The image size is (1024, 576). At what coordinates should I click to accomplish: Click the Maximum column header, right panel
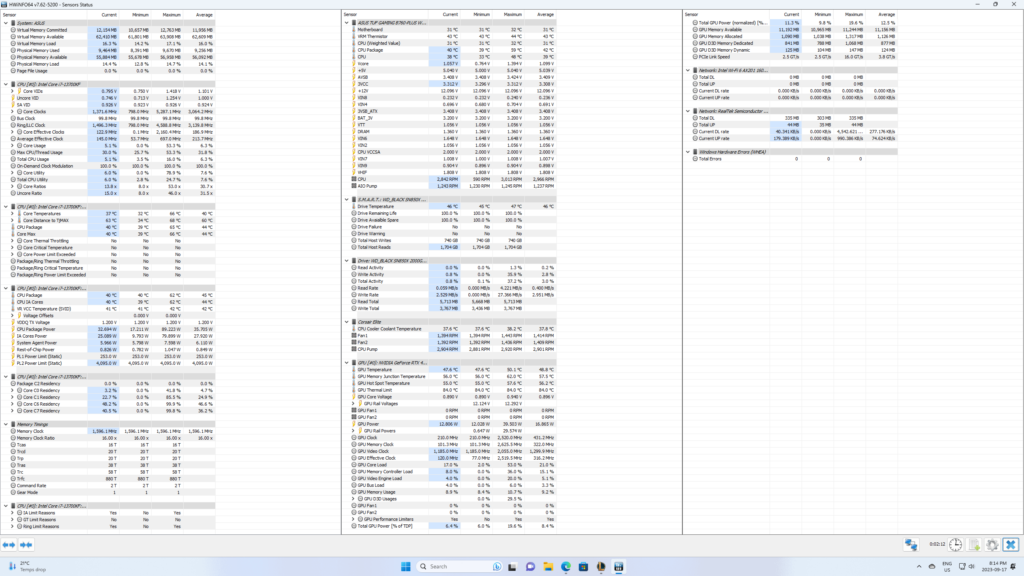[x=854, y=14]
